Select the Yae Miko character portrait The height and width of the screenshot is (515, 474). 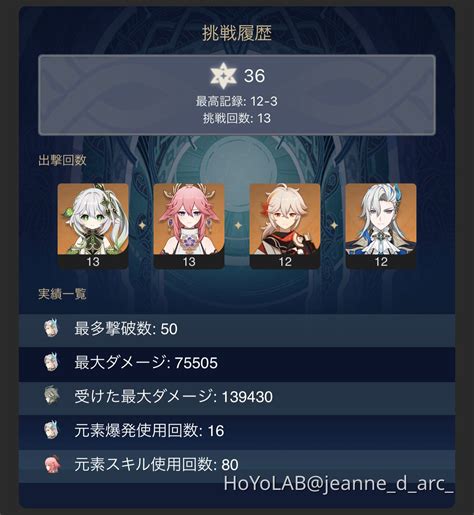pos(189,226)
